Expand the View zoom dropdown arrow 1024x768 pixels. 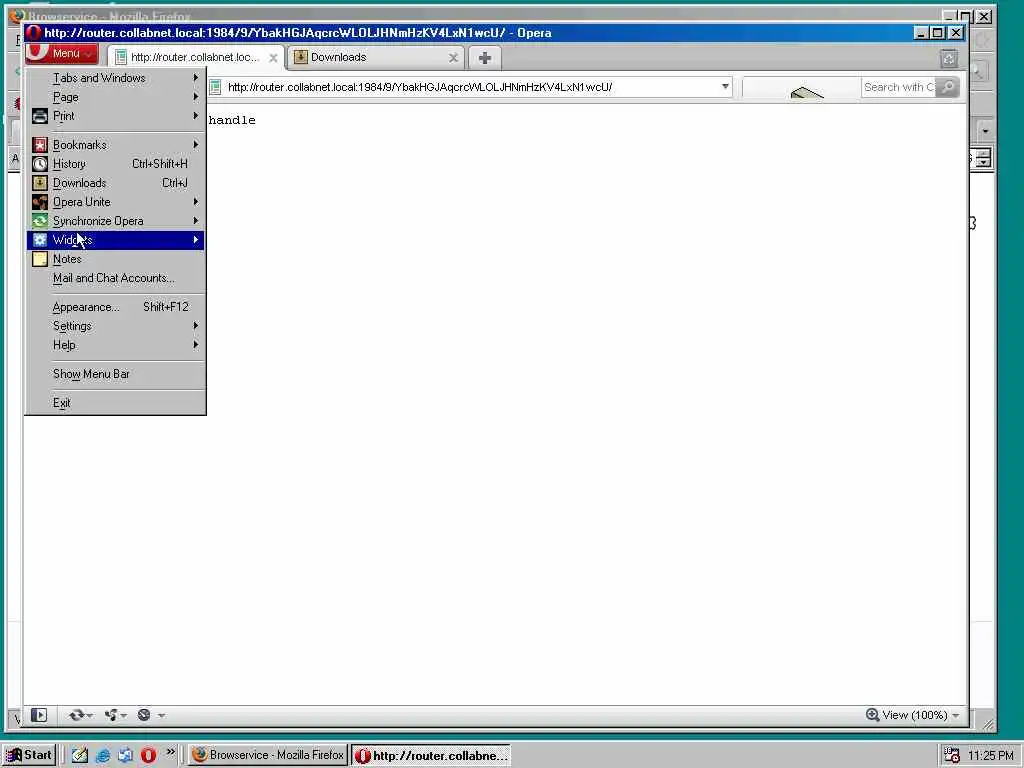pyautogui.click(x=955, y=716)
